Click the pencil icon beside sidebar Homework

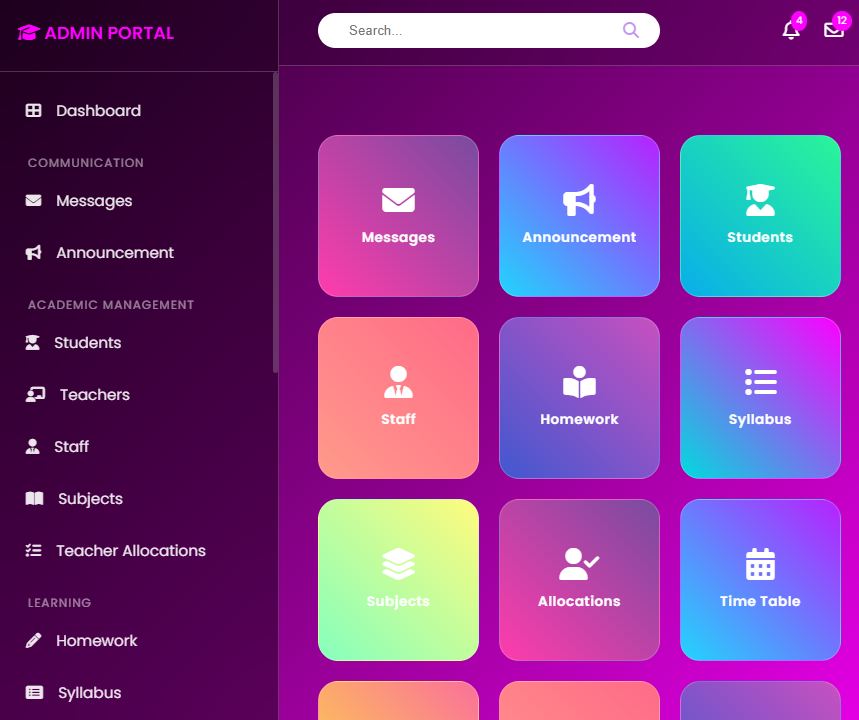[x=33, y=641]
